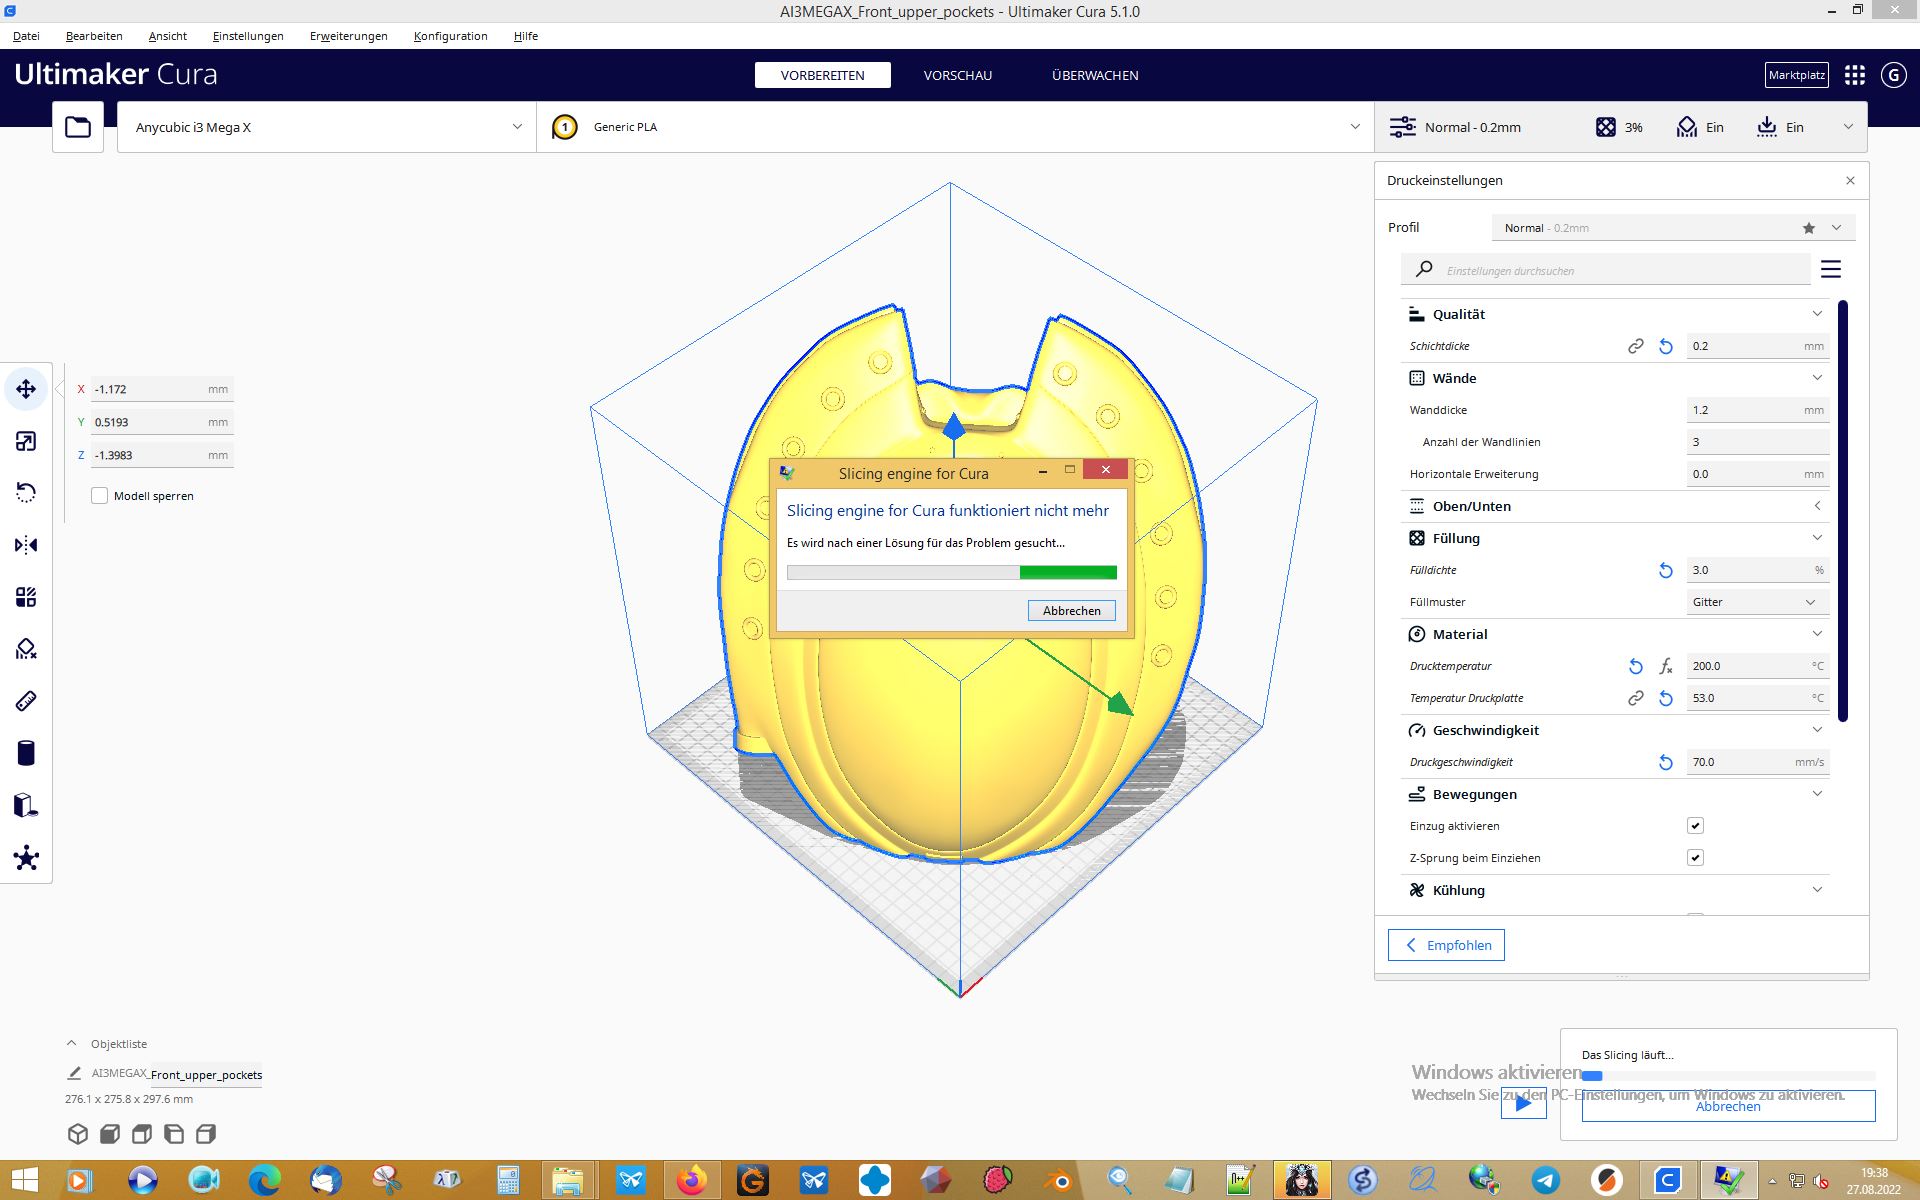Reset Schichtdicke value to default

click(x=1666, y=346)
